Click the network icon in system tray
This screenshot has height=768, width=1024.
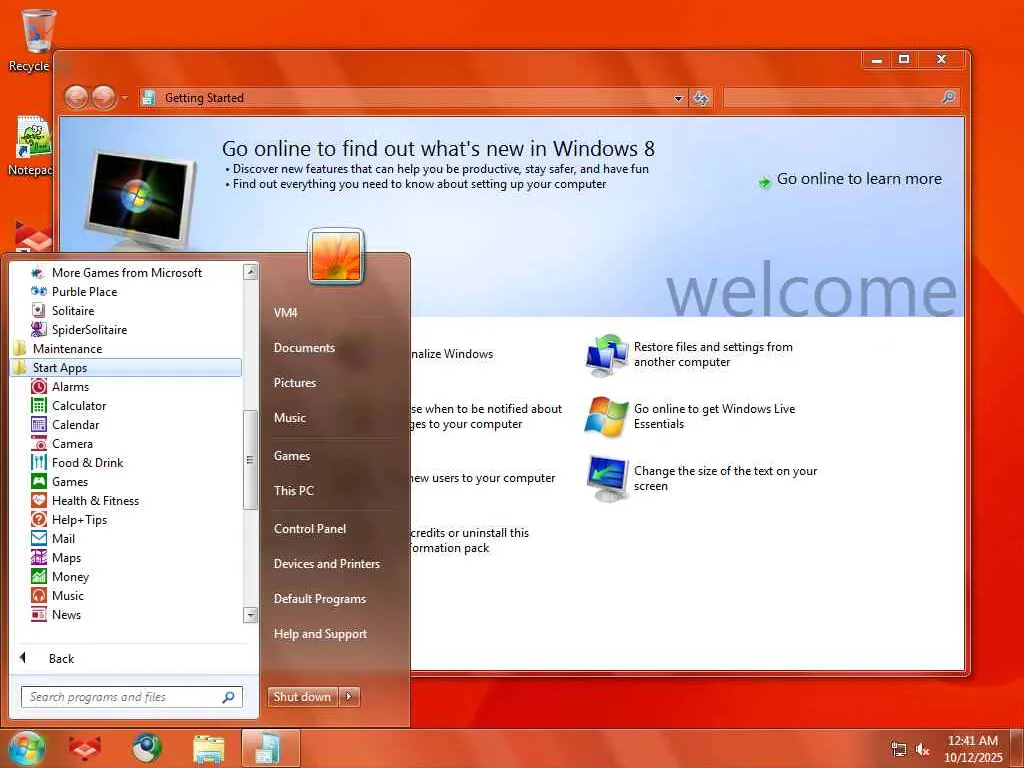899,749
